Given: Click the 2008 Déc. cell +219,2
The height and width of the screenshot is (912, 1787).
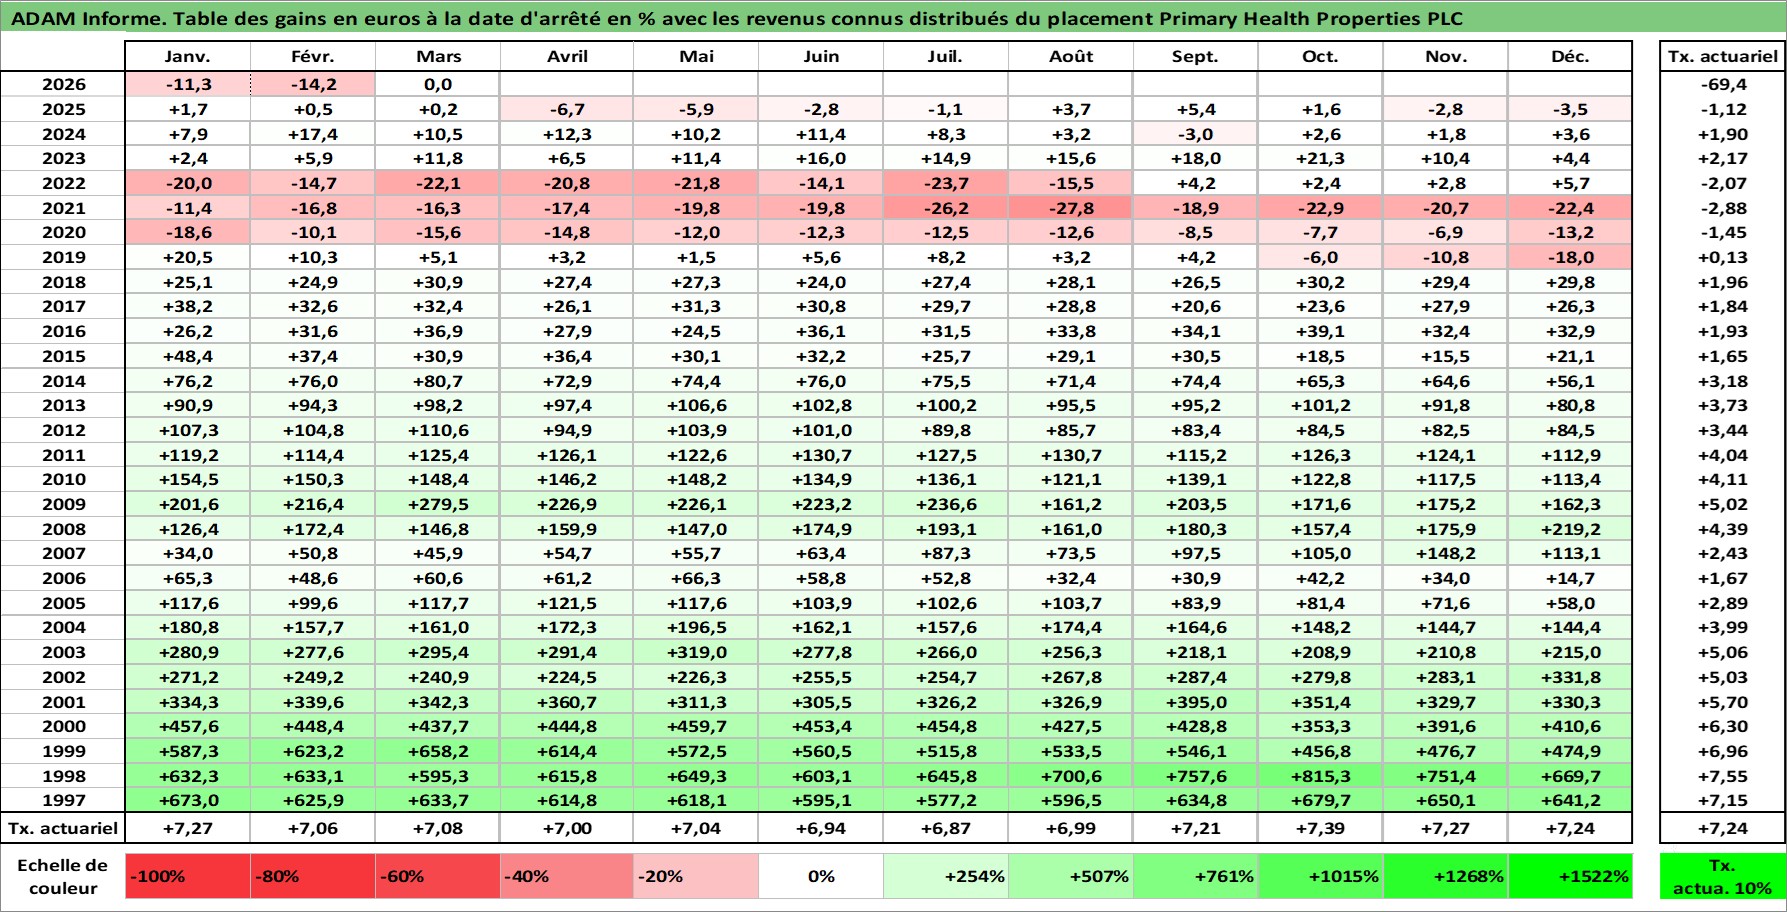Looking at the screenshot, I should coord(1570,529).
